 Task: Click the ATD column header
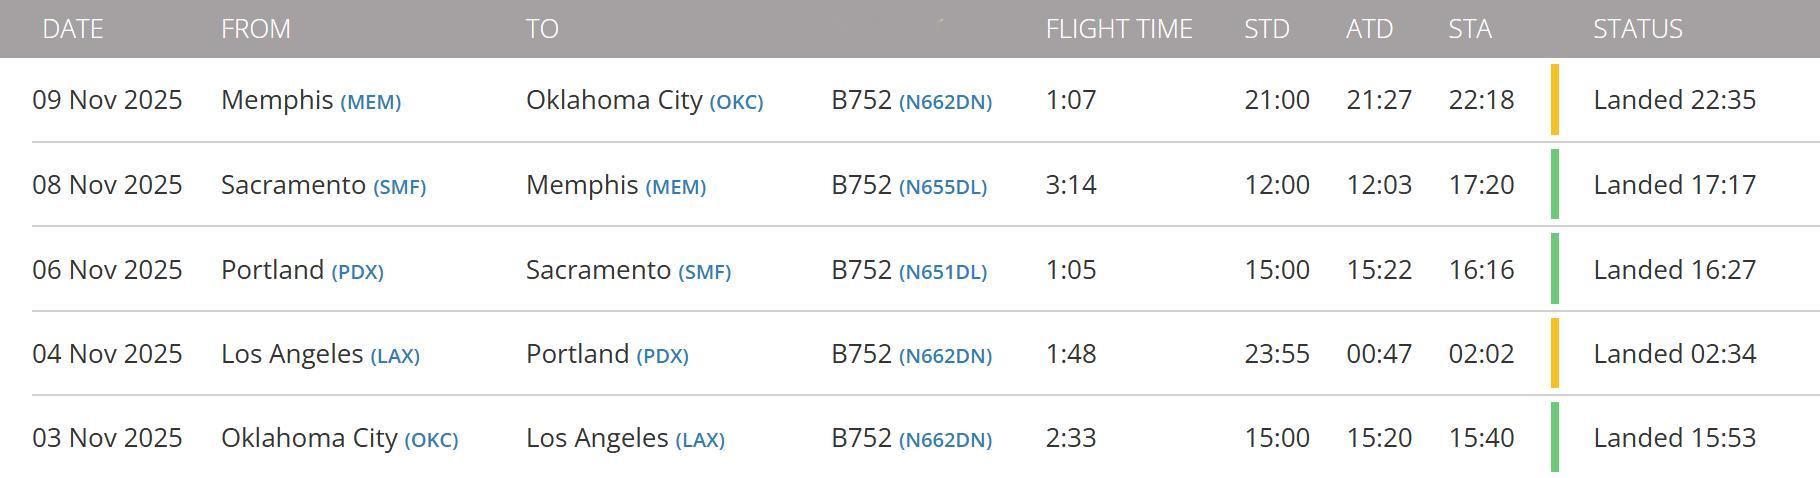tap(1369, 29)
